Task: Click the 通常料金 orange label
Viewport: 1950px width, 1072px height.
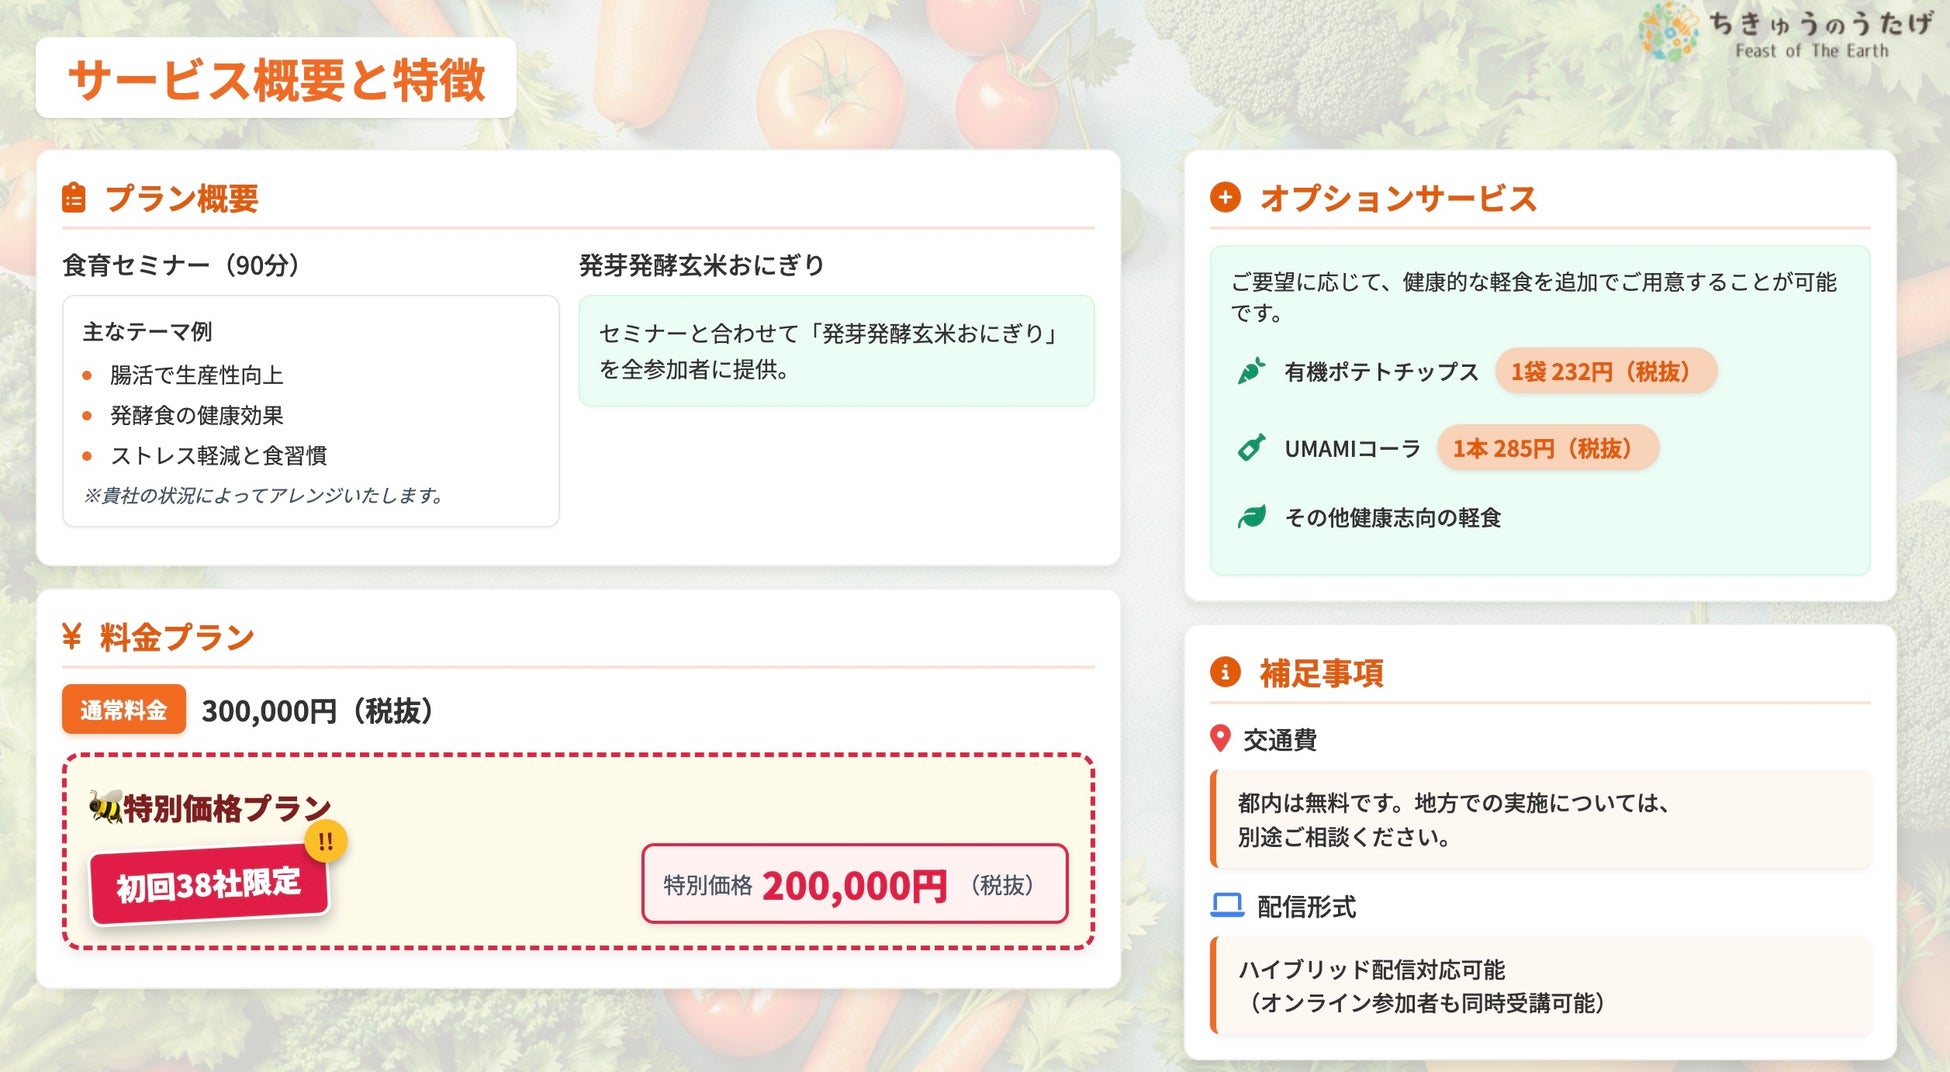Action: pos(124,710)
